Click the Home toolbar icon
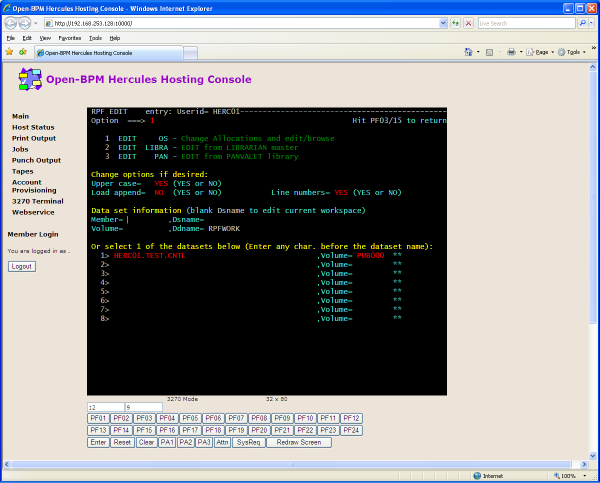Image resolution: width=600 pixels, height=483 pixels. (x=468, y=52)
